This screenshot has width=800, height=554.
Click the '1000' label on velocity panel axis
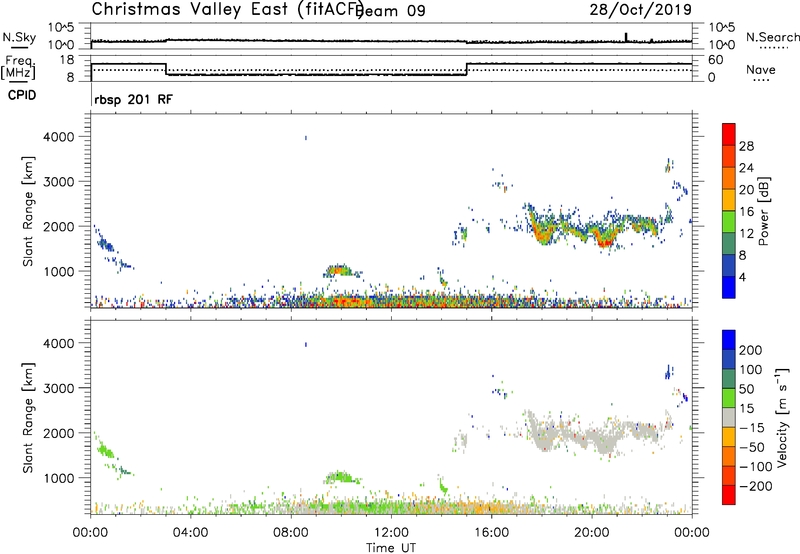tap(58, 477)
